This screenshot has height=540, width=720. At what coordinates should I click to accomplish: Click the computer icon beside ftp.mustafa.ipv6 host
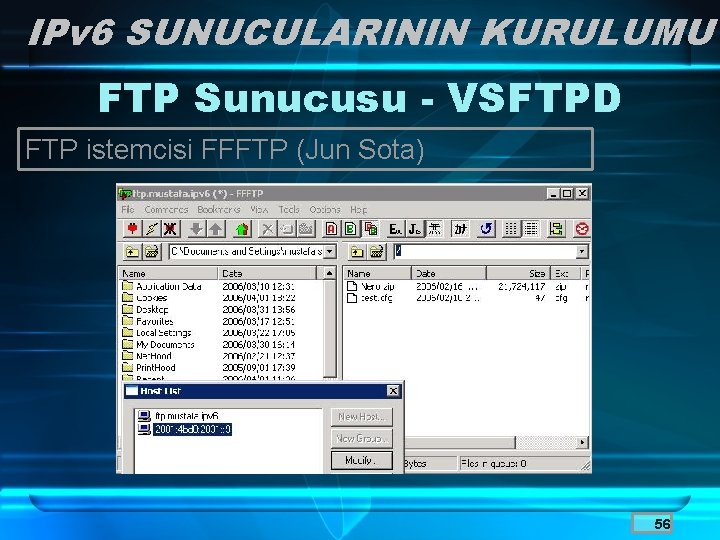coord(144,416)
